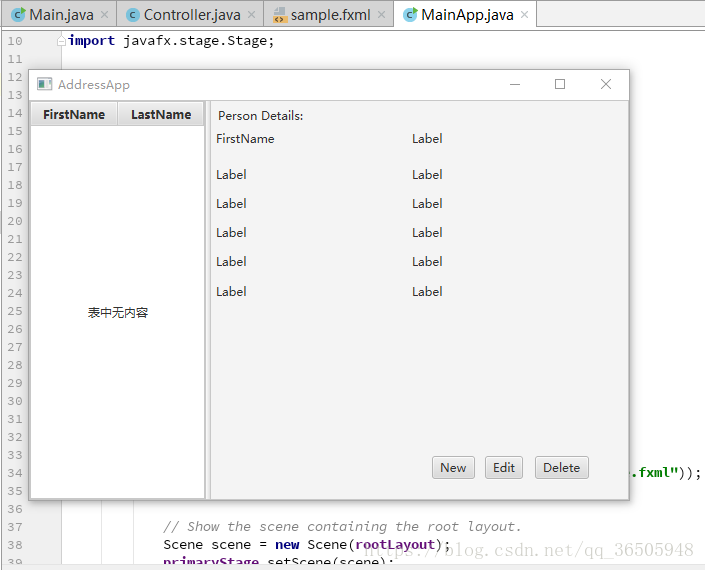Open the sample.fxml editor tab
The image size is (705, 570).
click(330, 15)
